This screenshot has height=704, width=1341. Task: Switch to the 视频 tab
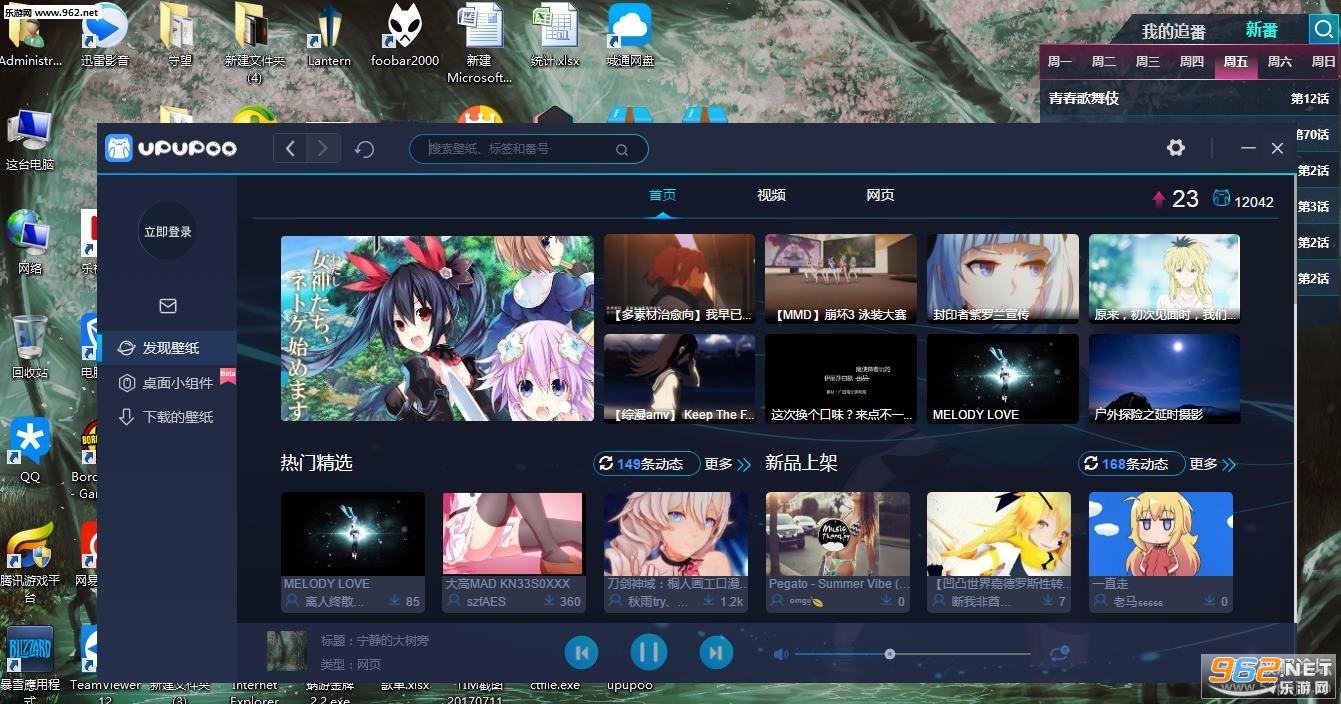[771, 195]
